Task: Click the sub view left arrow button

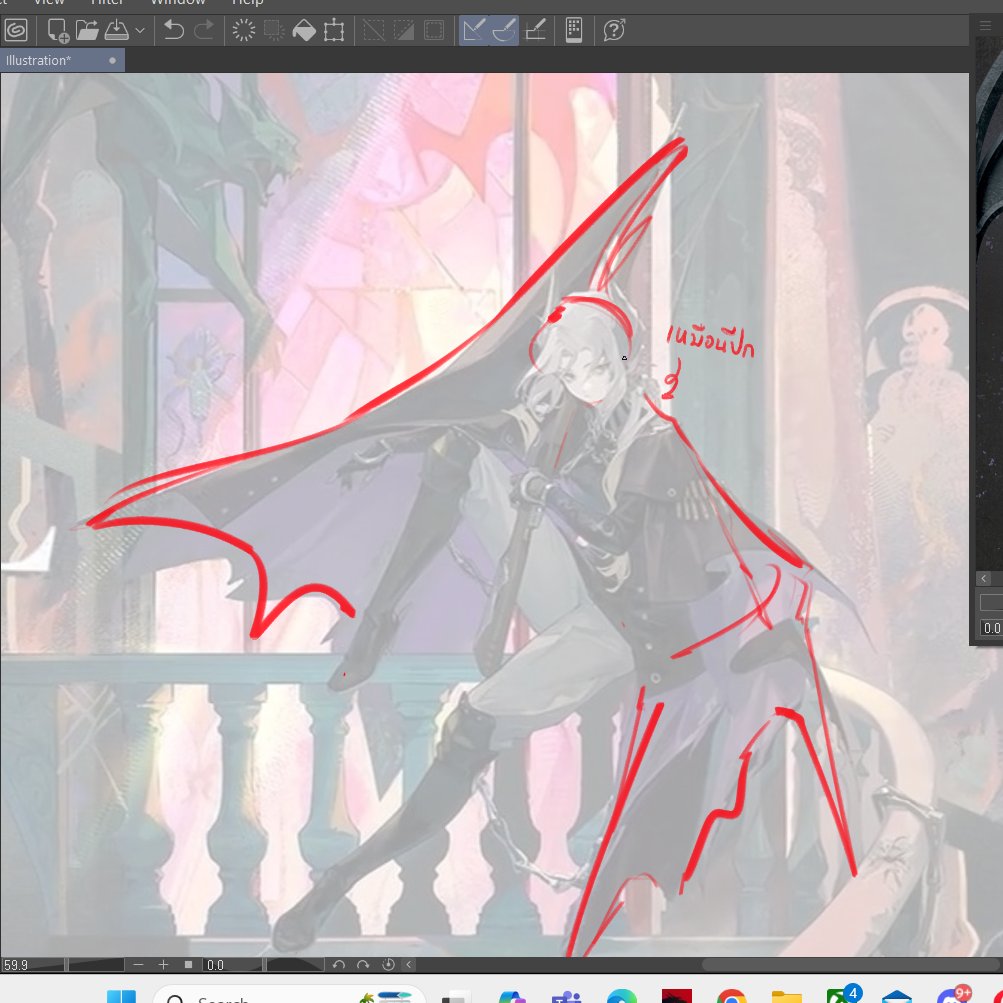Action: (x=984, y=579)
